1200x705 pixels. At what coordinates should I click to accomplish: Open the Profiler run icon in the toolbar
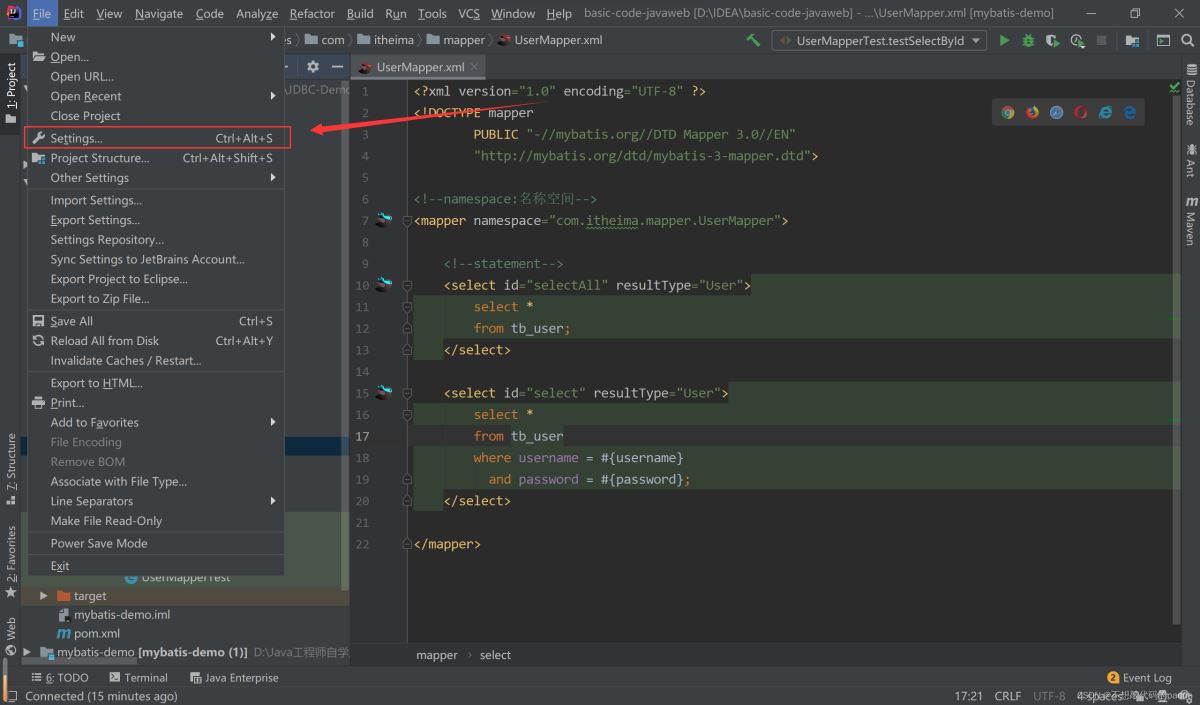pyautogui.click(x=1077, y=41)
